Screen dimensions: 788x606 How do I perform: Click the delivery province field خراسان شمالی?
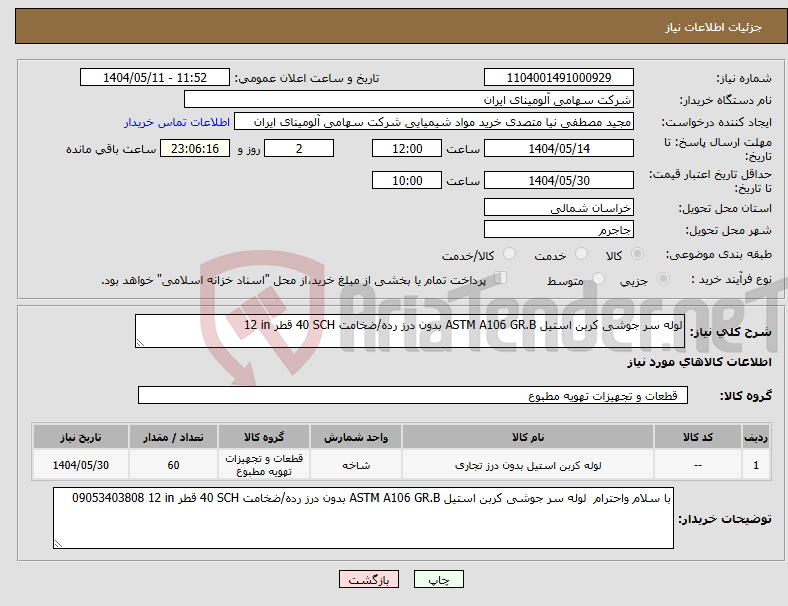558,208
